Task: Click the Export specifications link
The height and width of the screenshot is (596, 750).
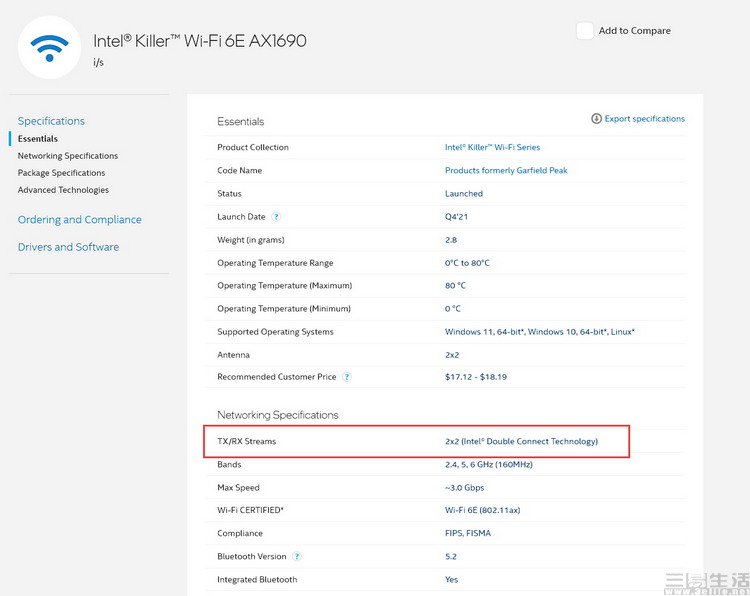Action: [x=644, y=119]
